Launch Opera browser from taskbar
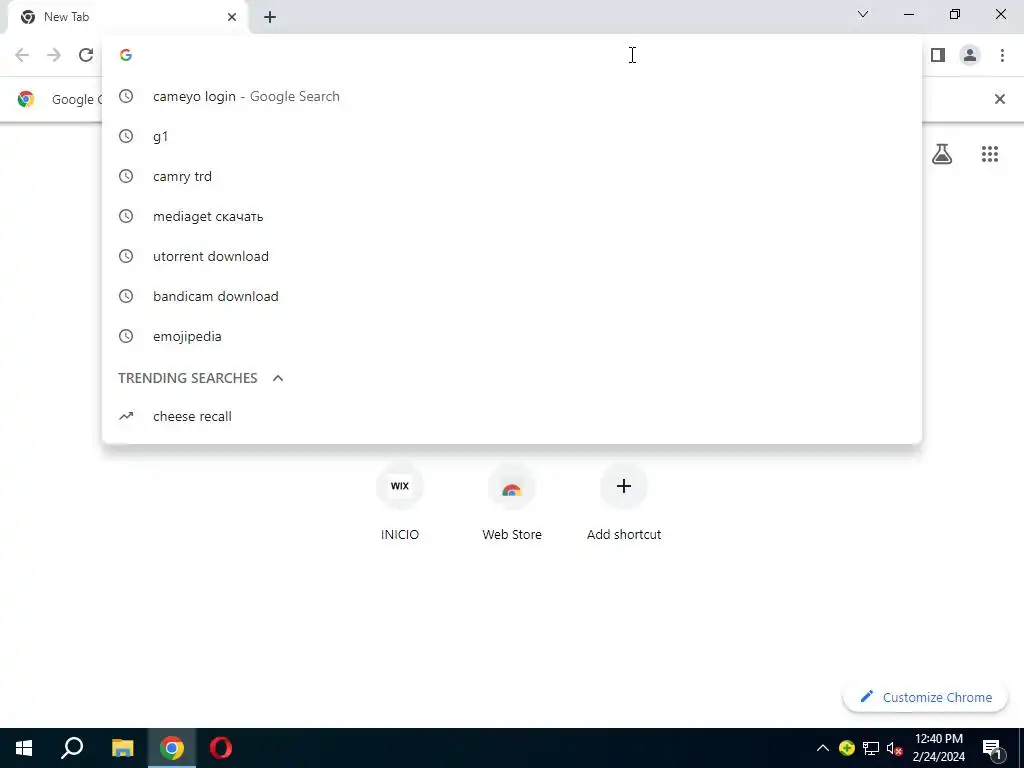 tap(221, 748)
